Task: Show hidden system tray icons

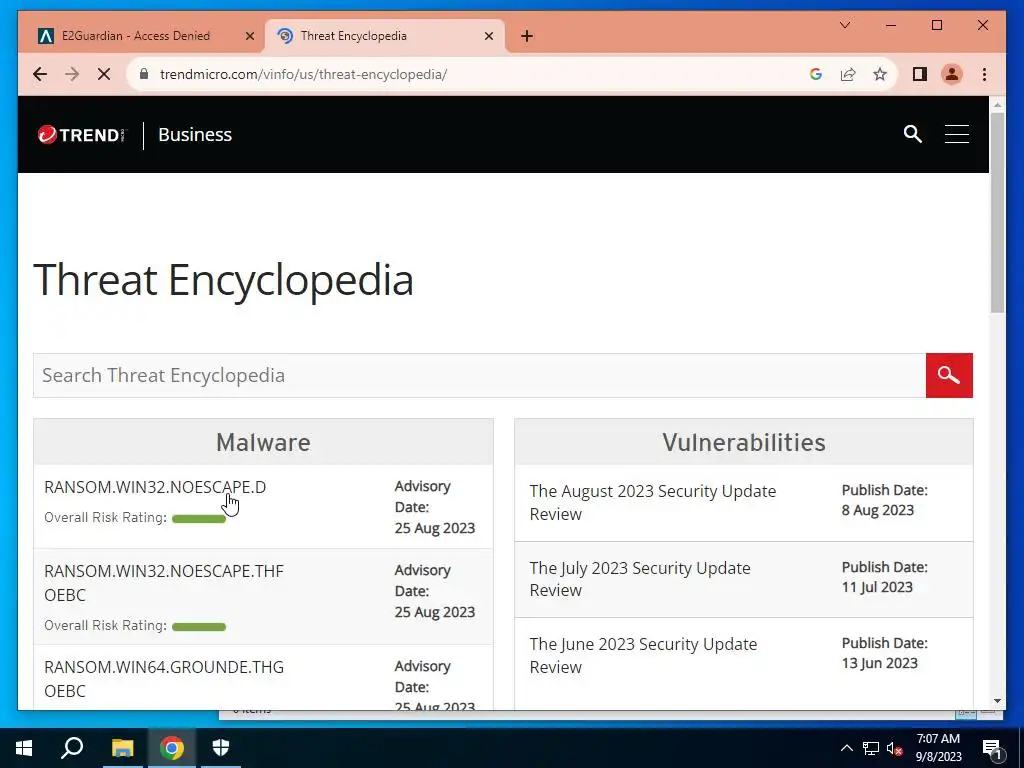Action: (x=846, y=748)
